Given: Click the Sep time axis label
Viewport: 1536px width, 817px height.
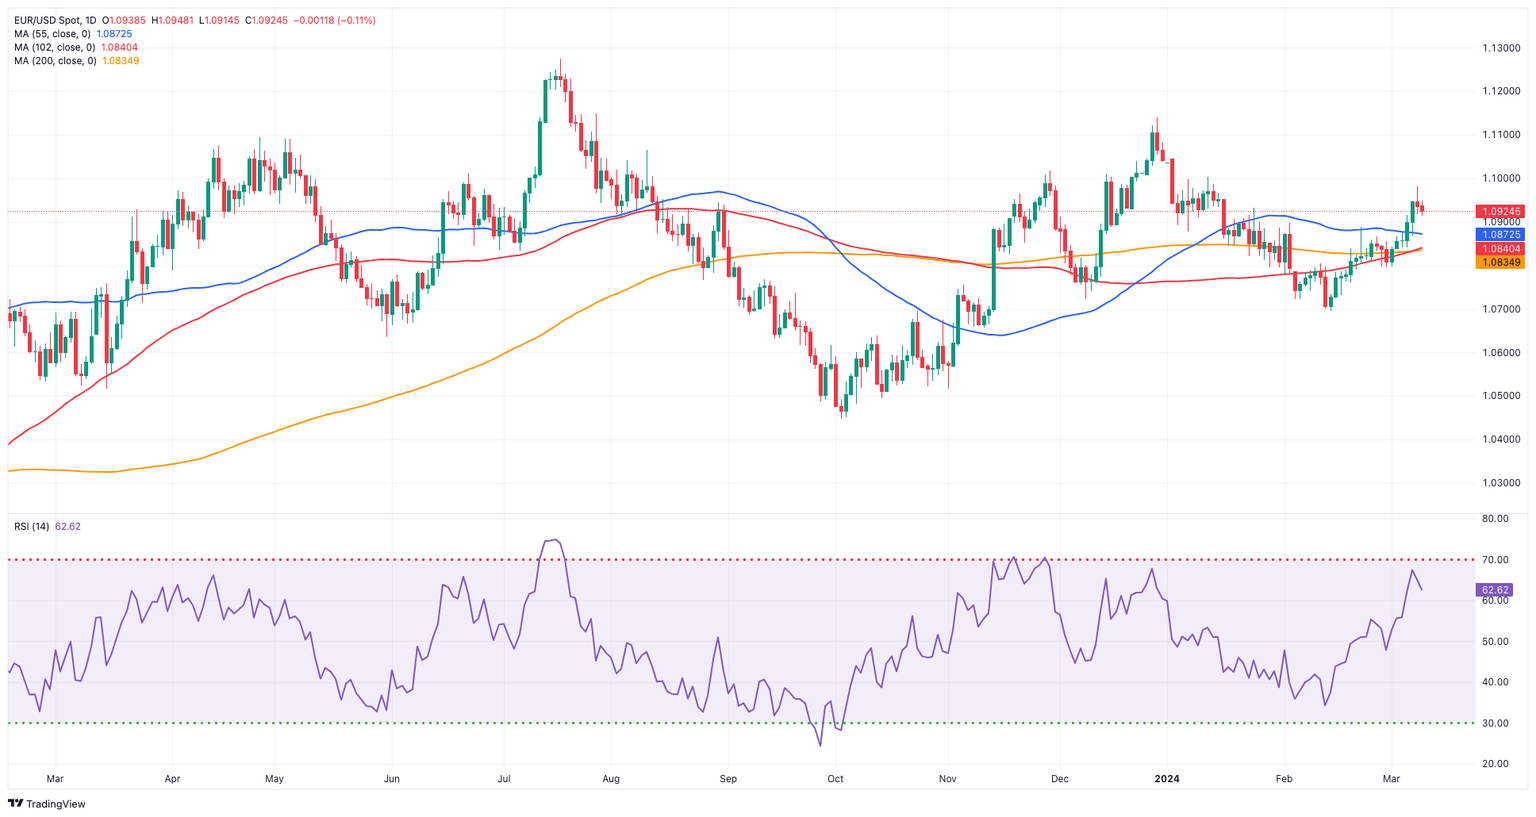Looking at the screenshot, I should click(x=728, y=778).
